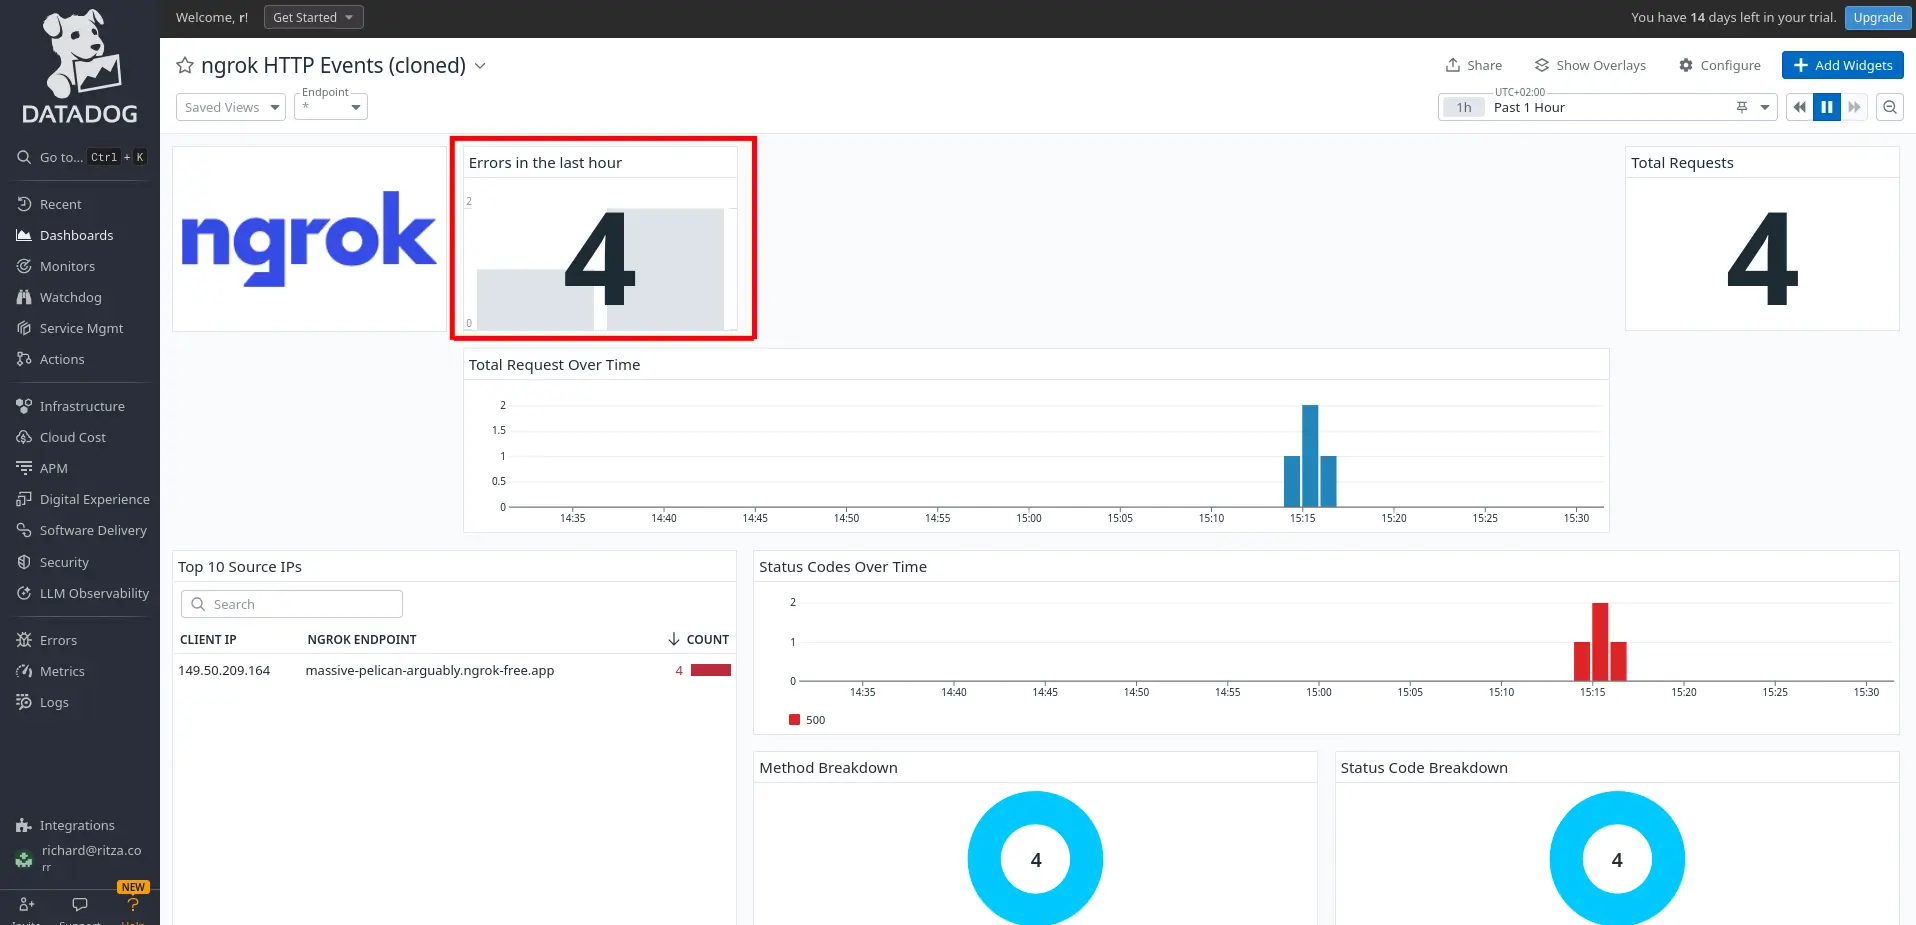Click the Metrics sidebar icon

[24, 671]
